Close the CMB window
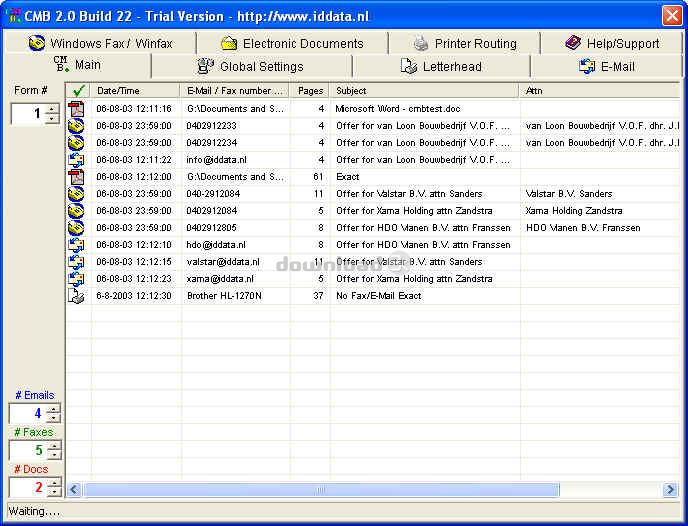This screenshot has width=688, height=526. point(672,16)
